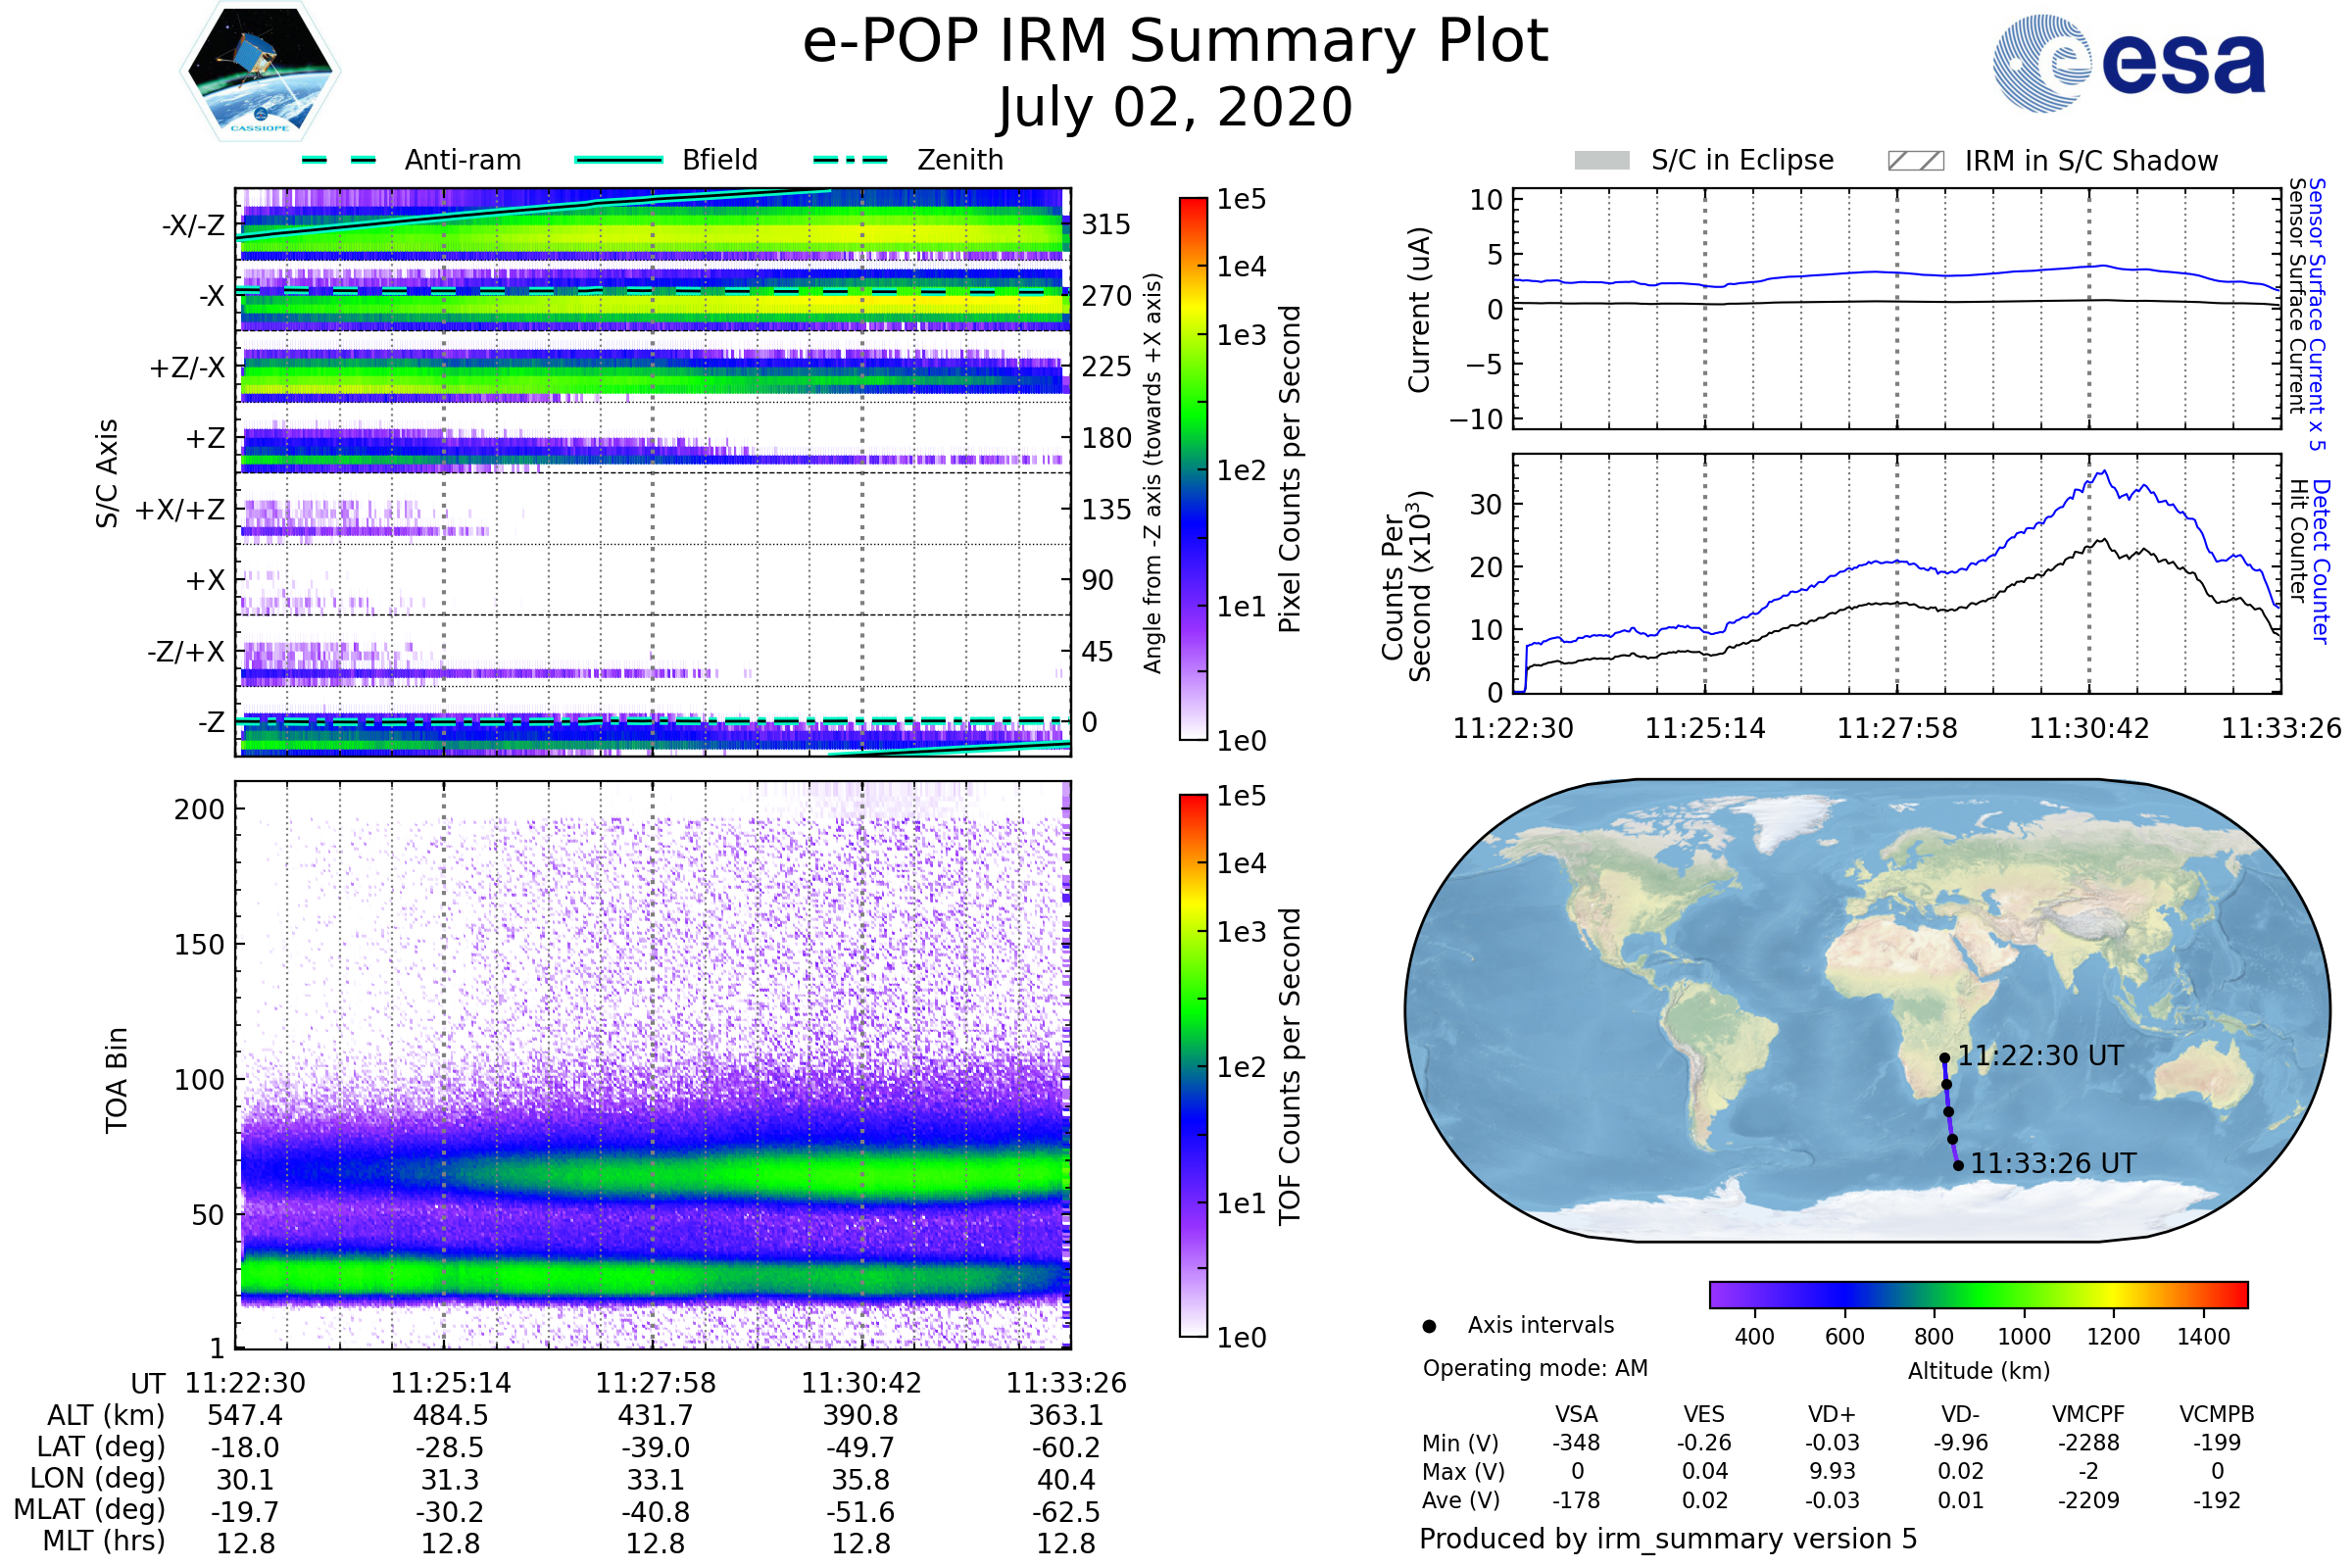Viewport: 2352px width, 1568px height.
Task: Click the Anti-ram dashed legend line
Action: [339, 160]
